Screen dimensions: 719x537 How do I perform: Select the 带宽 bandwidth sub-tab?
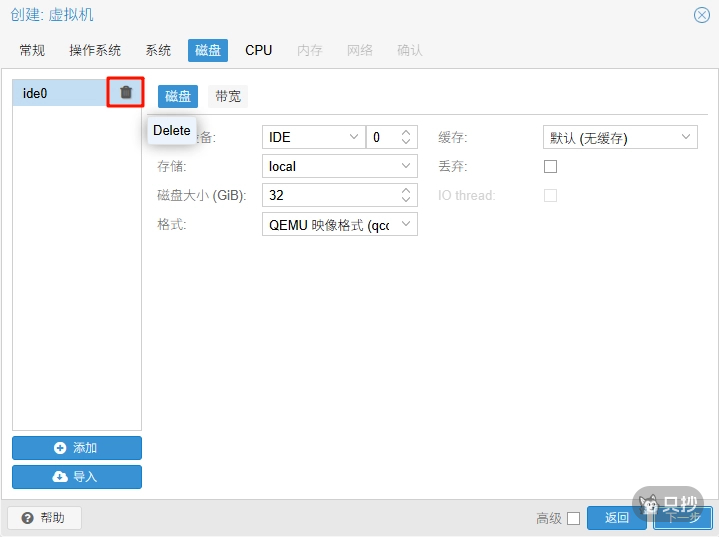click(228, 96)
